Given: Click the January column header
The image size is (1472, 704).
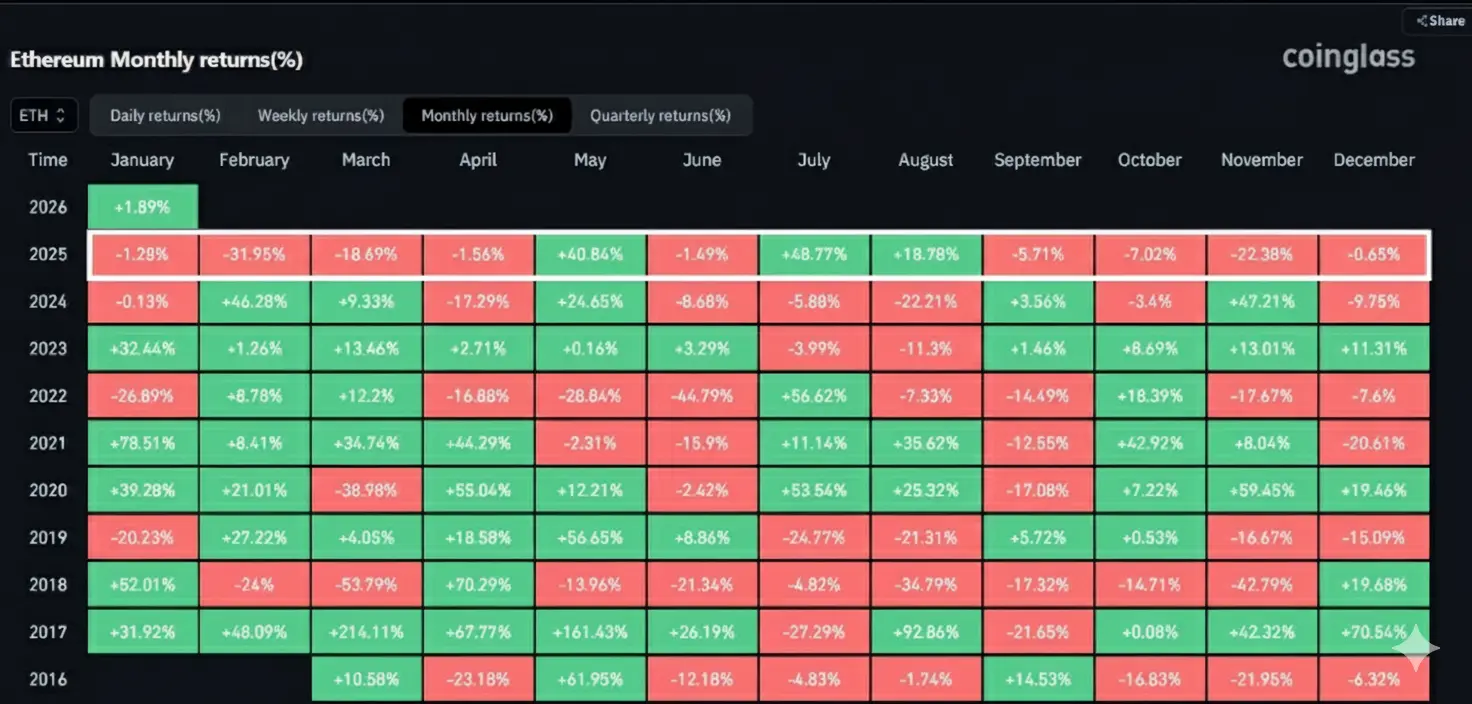Looking at the screenshot, I should (x=142, y=160).
